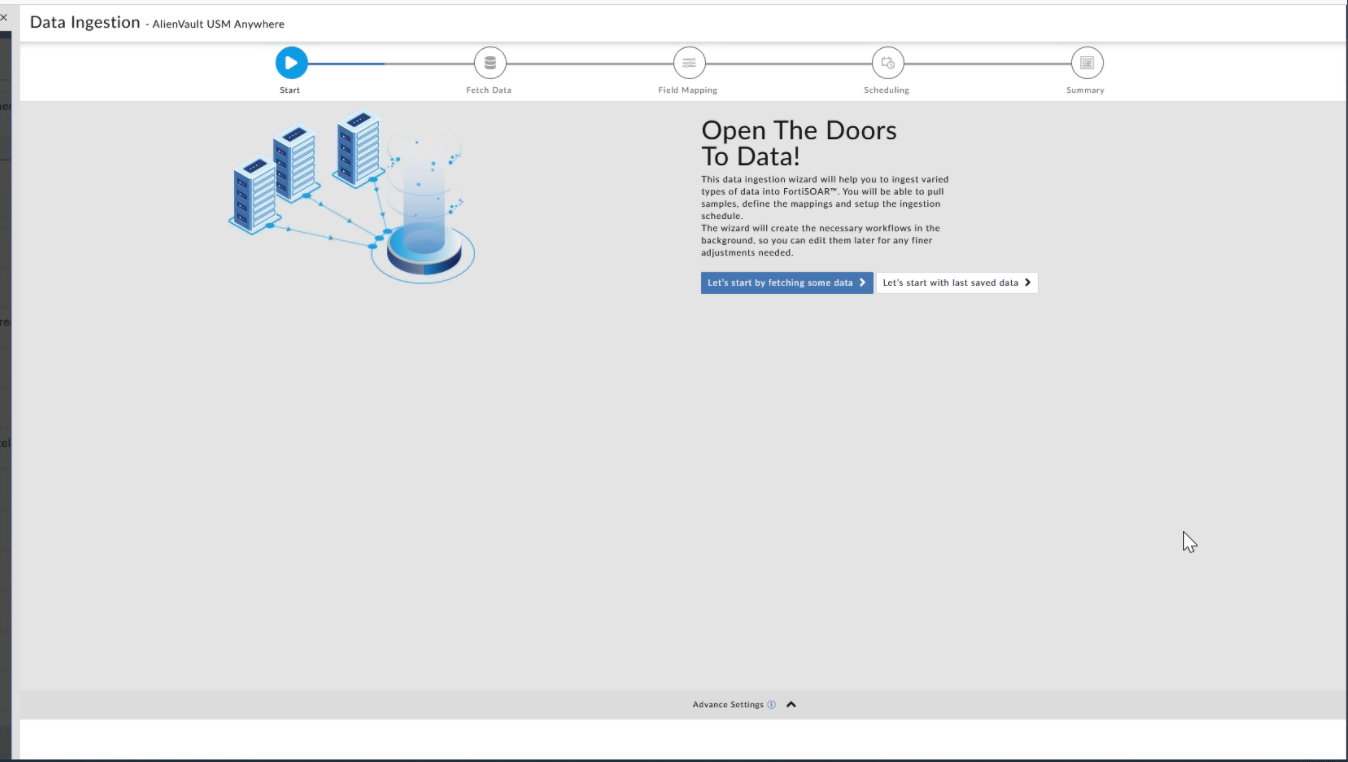Jump to the Scheduling clock icon

(x=887, y=63)
